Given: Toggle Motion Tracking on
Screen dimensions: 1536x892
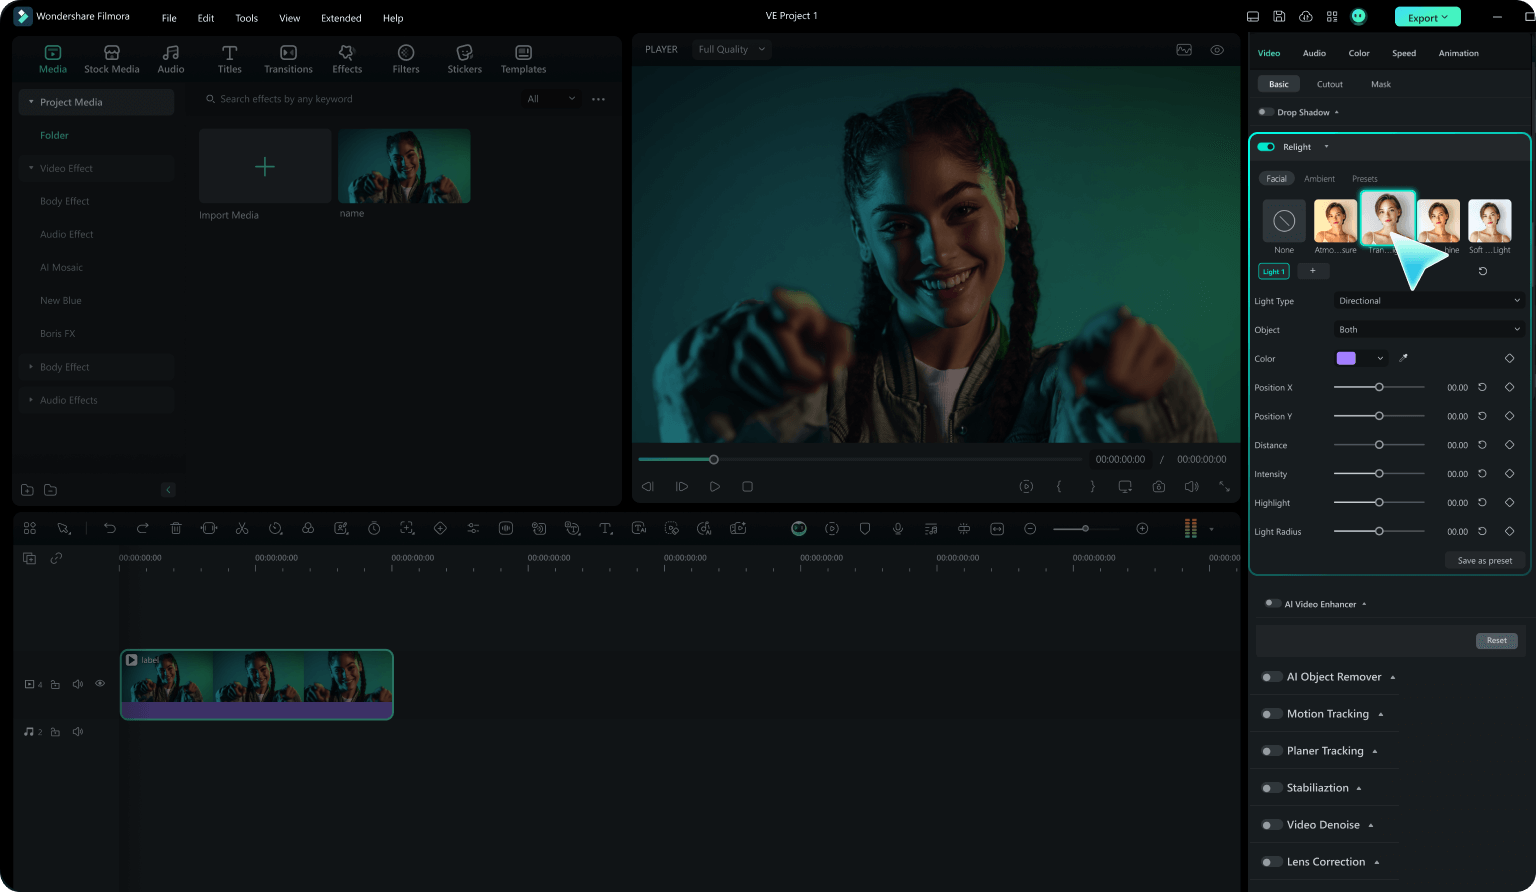Looking at the screenshot, I should click(1271, 714).
